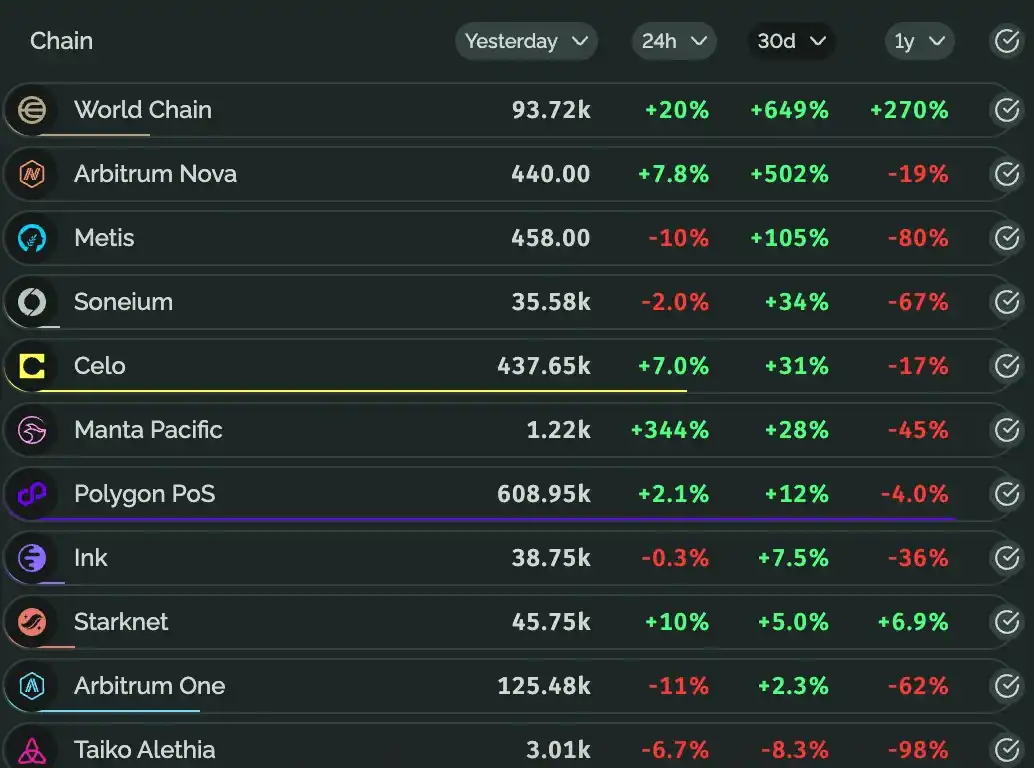Image resolution: width=1034 pixels, height=768 pixels.
Task: Click World Chain 1y change +270%
Action: coord(909,109)
